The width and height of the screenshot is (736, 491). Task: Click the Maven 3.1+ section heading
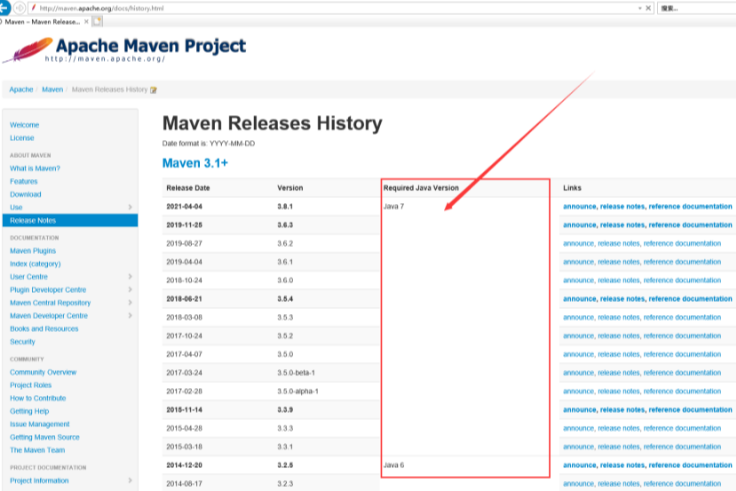point(195,163)
